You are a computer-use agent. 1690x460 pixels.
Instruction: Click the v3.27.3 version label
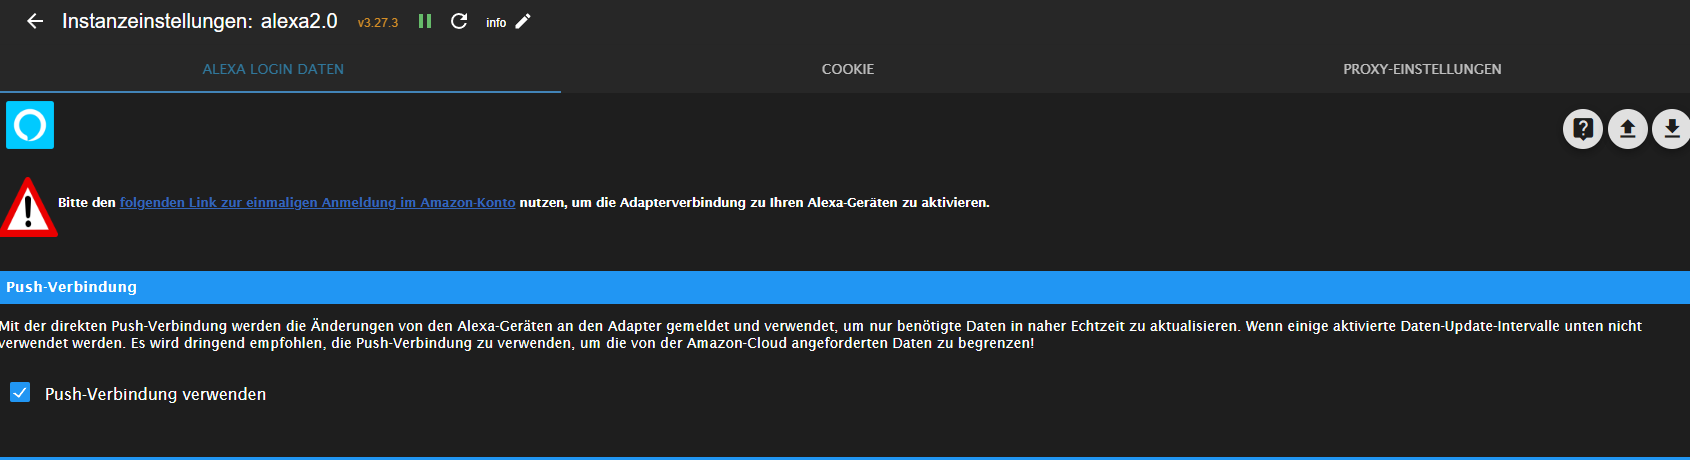(x=378, y=22)
